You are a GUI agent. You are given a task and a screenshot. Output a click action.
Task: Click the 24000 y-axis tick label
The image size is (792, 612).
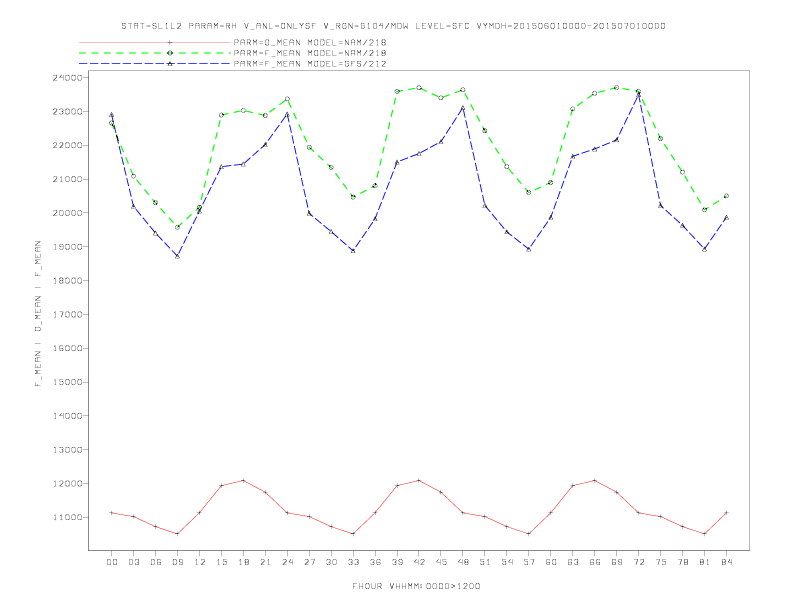pyautogui.click(x=67, y=78)
